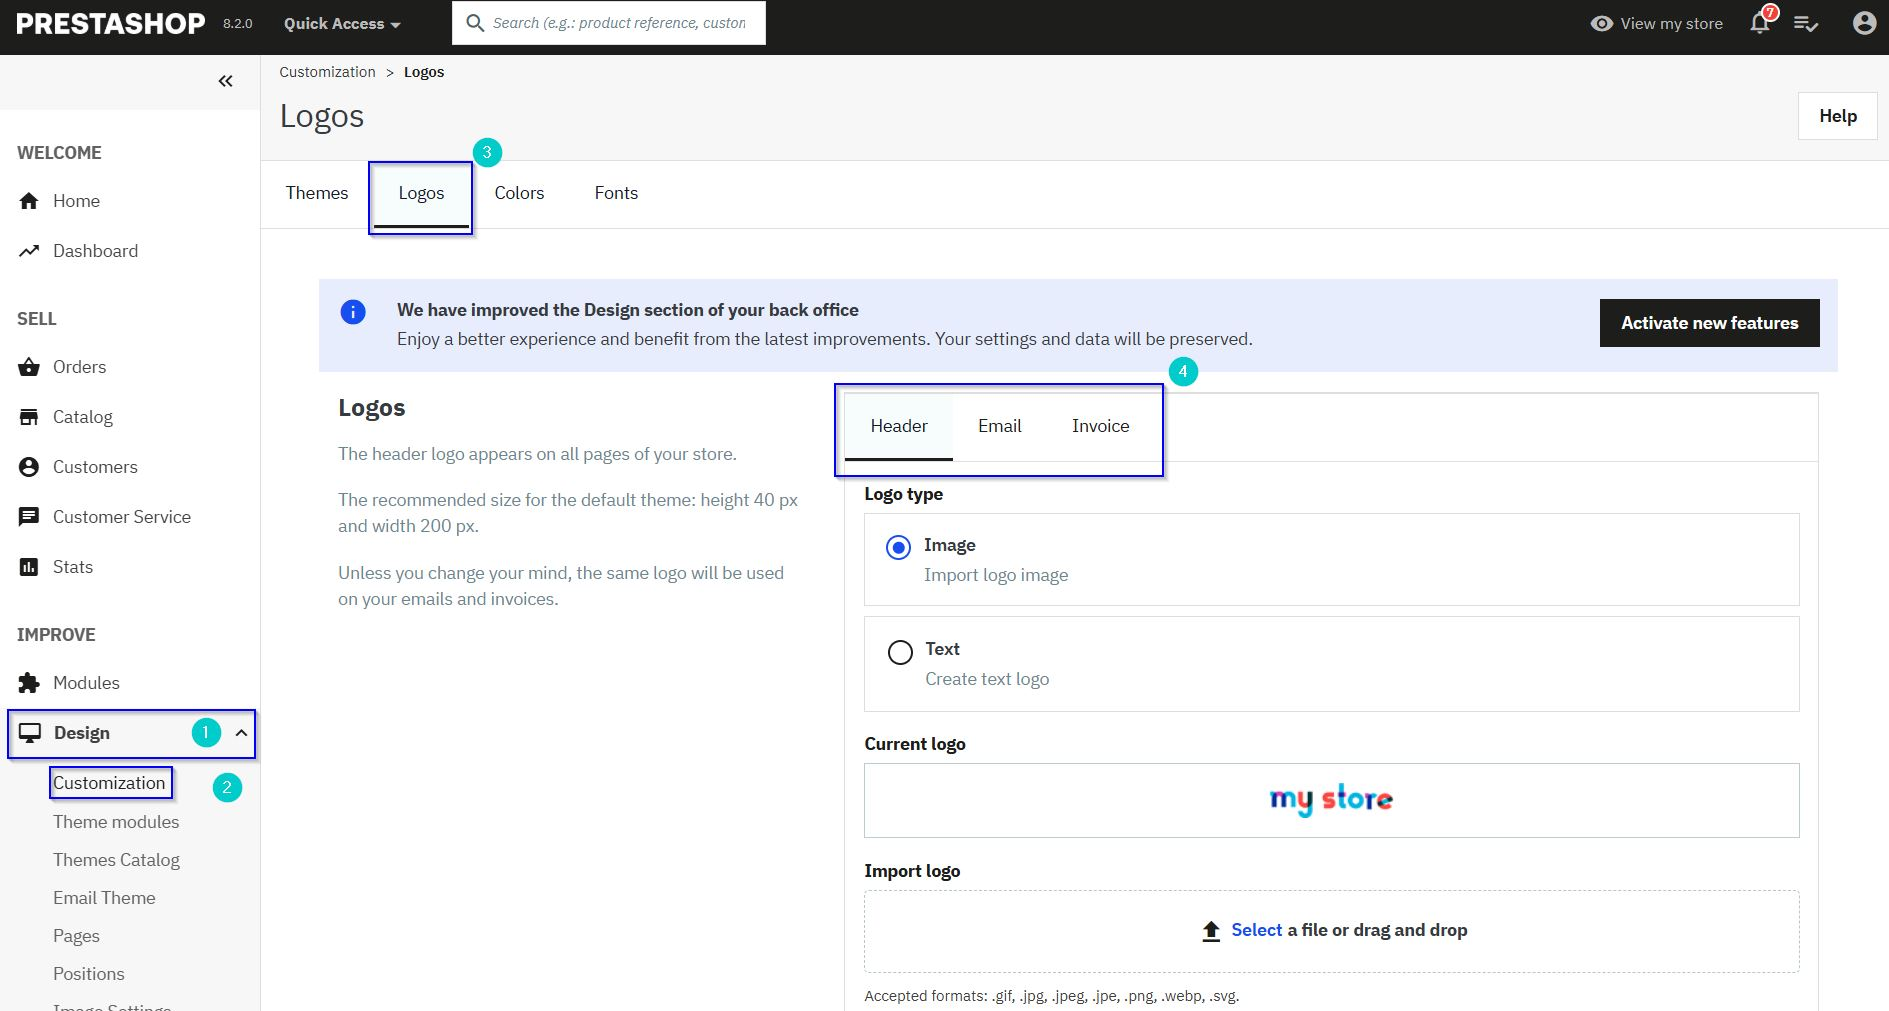This screenshot has height=1011, width=1889.
Task: Click View my store eye icon
Action: tap(1602, 23)
